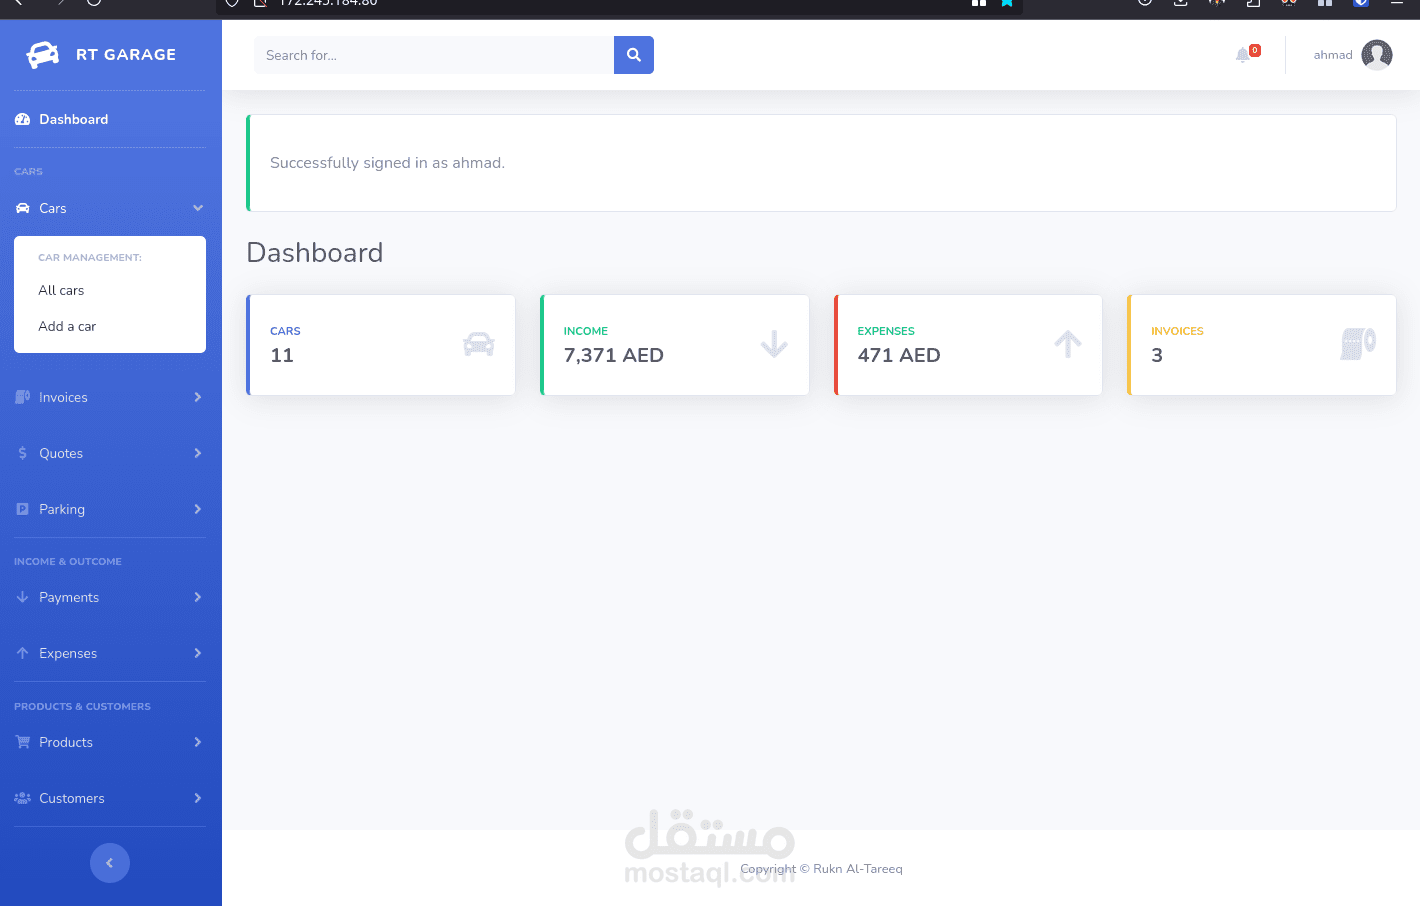Viewport: 1420px width, 906px height.
Task: Open the Customers sidebar item
Action: click(x=110, y=798)
